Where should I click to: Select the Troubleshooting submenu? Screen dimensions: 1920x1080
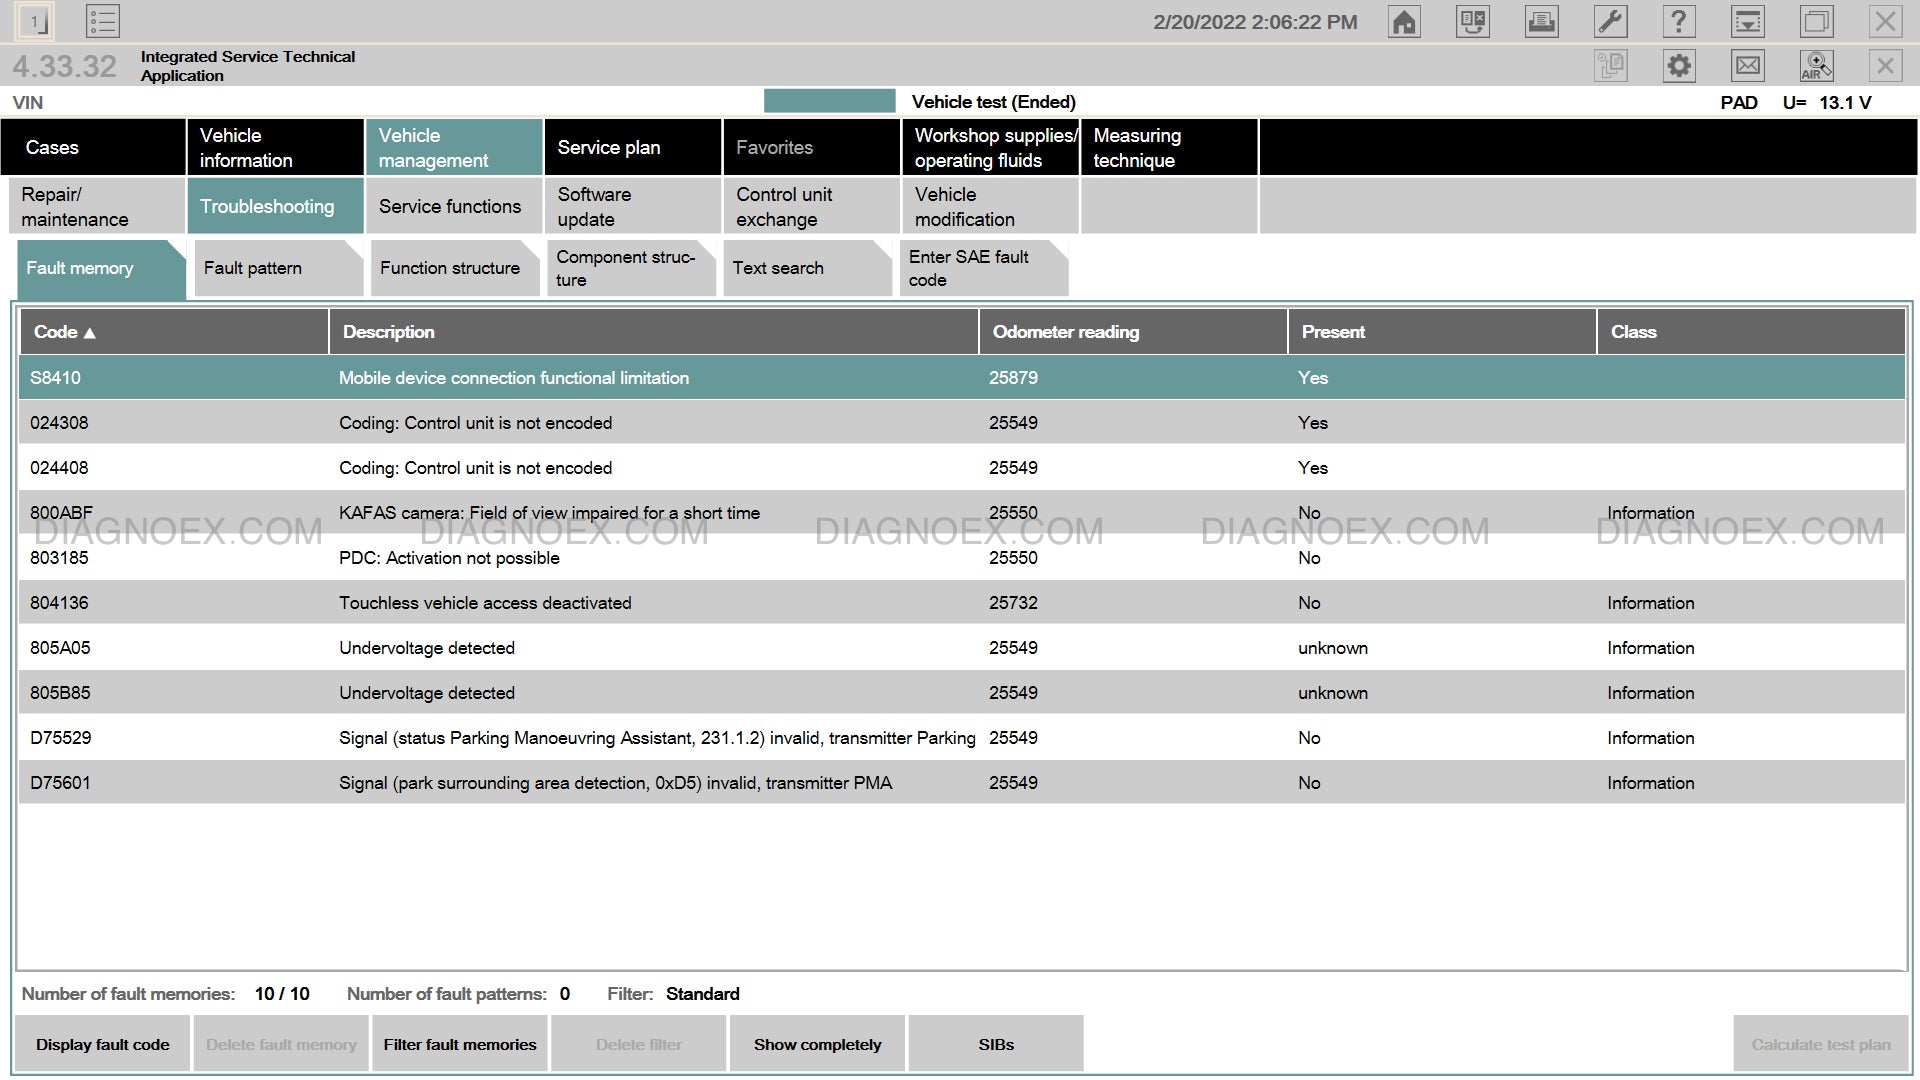click(x=275, y=206)
